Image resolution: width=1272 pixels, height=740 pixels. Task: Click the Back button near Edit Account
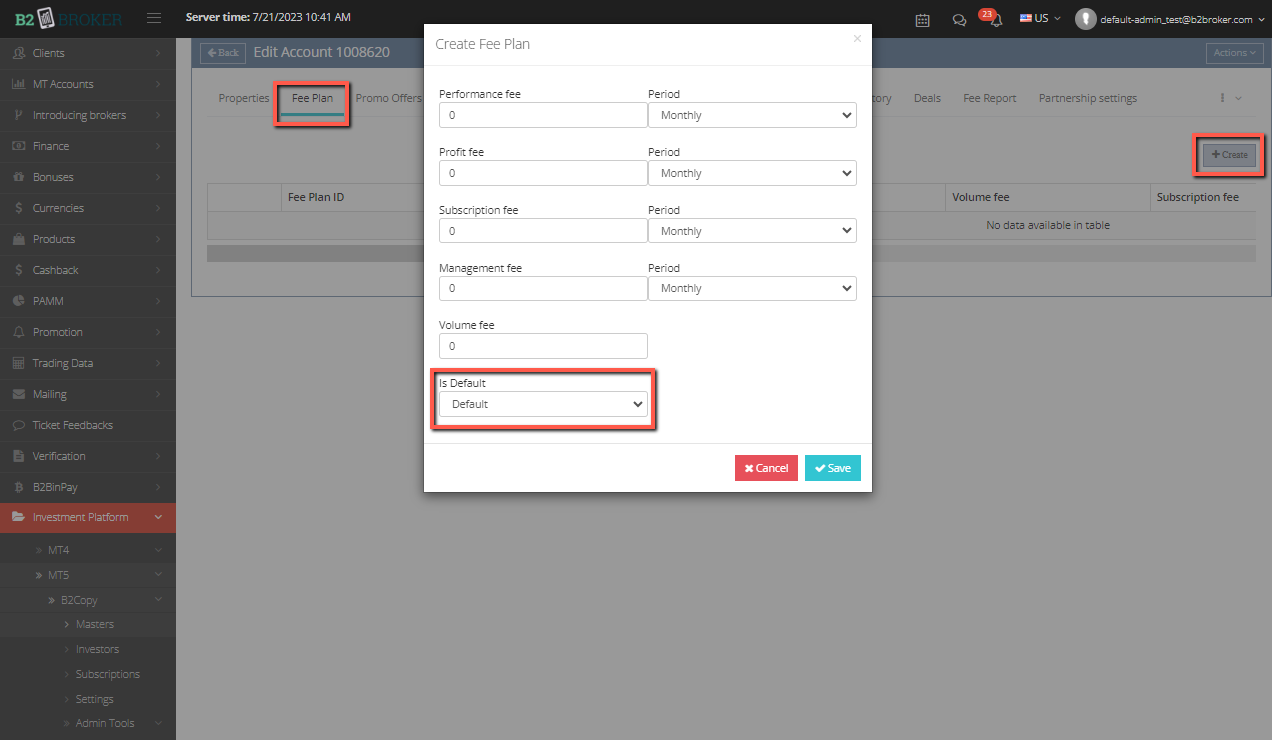tap(222, 52)
